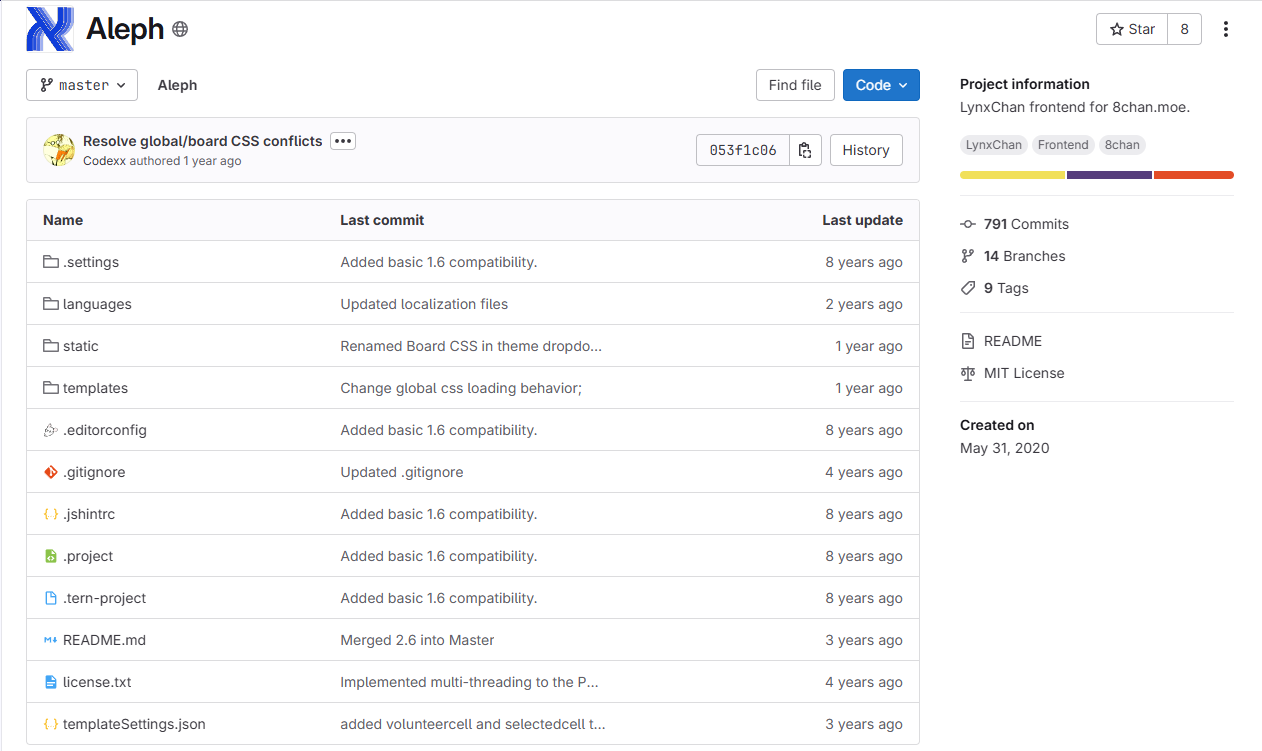The width and height of the screenshot is (1262, 751).
Task: Star the Aleph project
Action: (x=1132, y=29)
